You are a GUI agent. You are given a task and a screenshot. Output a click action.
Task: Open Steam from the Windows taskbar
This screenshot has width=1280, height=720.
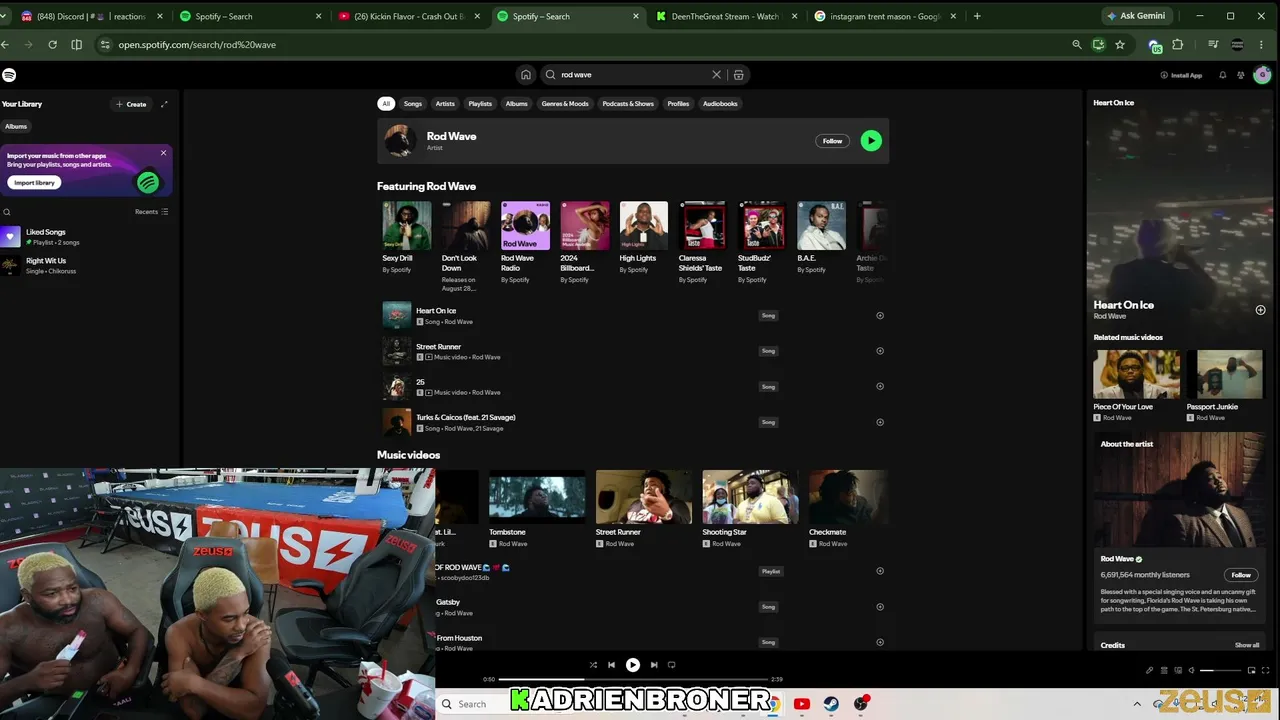point(831,704)
